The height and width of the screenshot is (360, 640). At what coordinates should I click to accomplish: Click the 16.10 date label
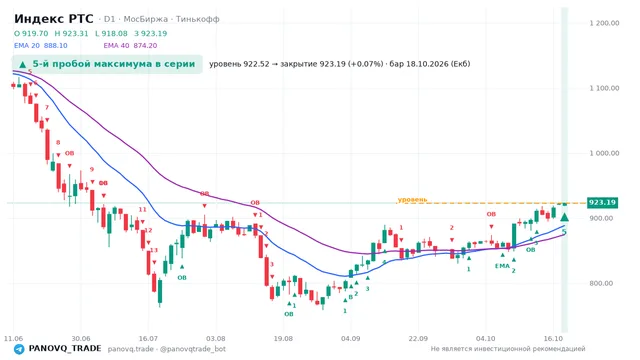553,339
